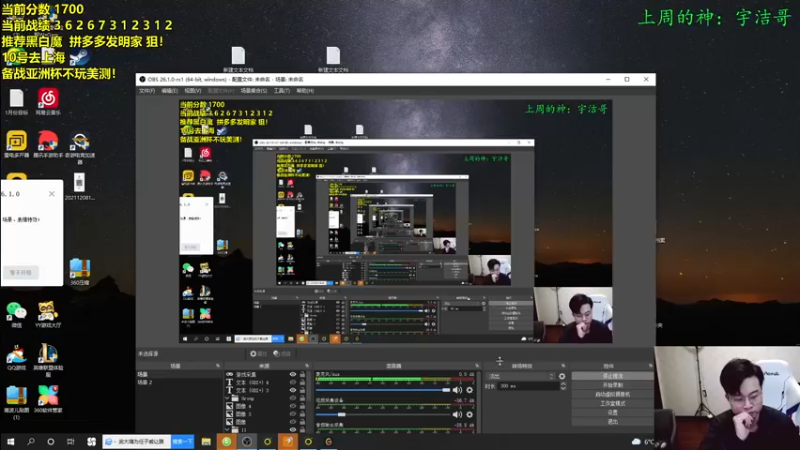This screenshot has height=450, width=800.
Task: Mute the mic/Aux channel speaker icon
Action: (457, 390)
